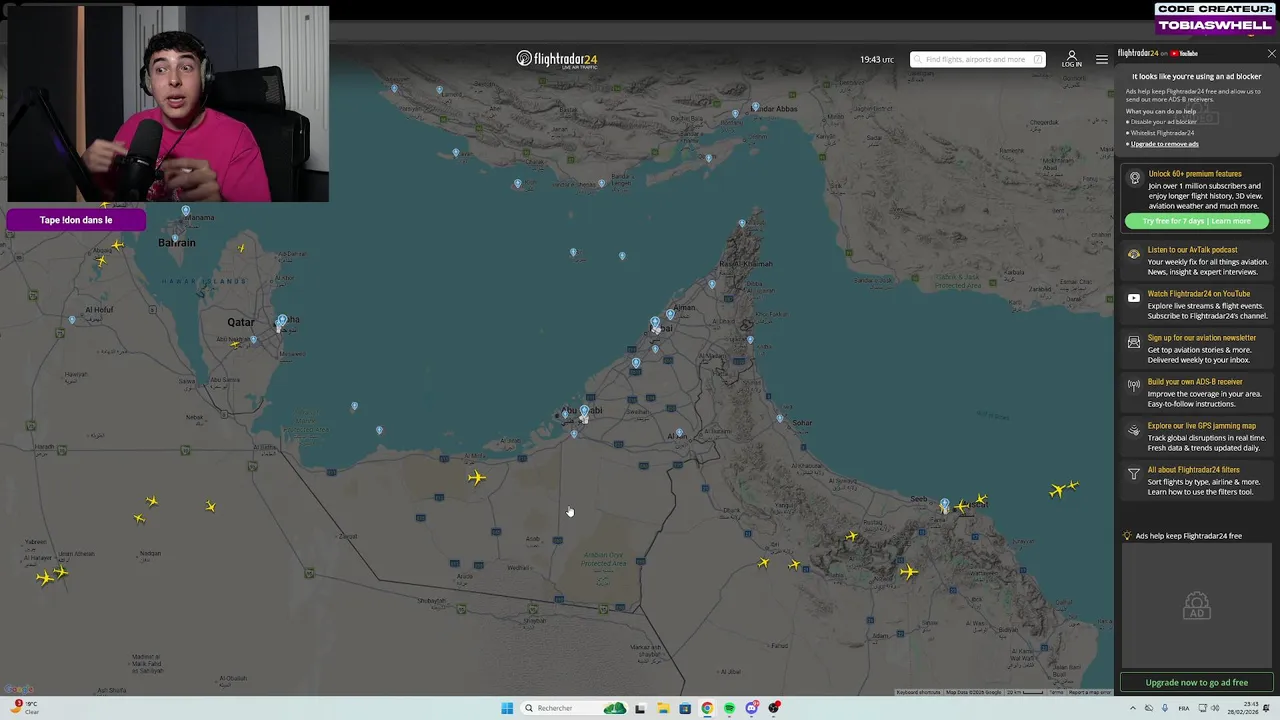Open Explore our live GPS jamming map

tap(1201, 426)
